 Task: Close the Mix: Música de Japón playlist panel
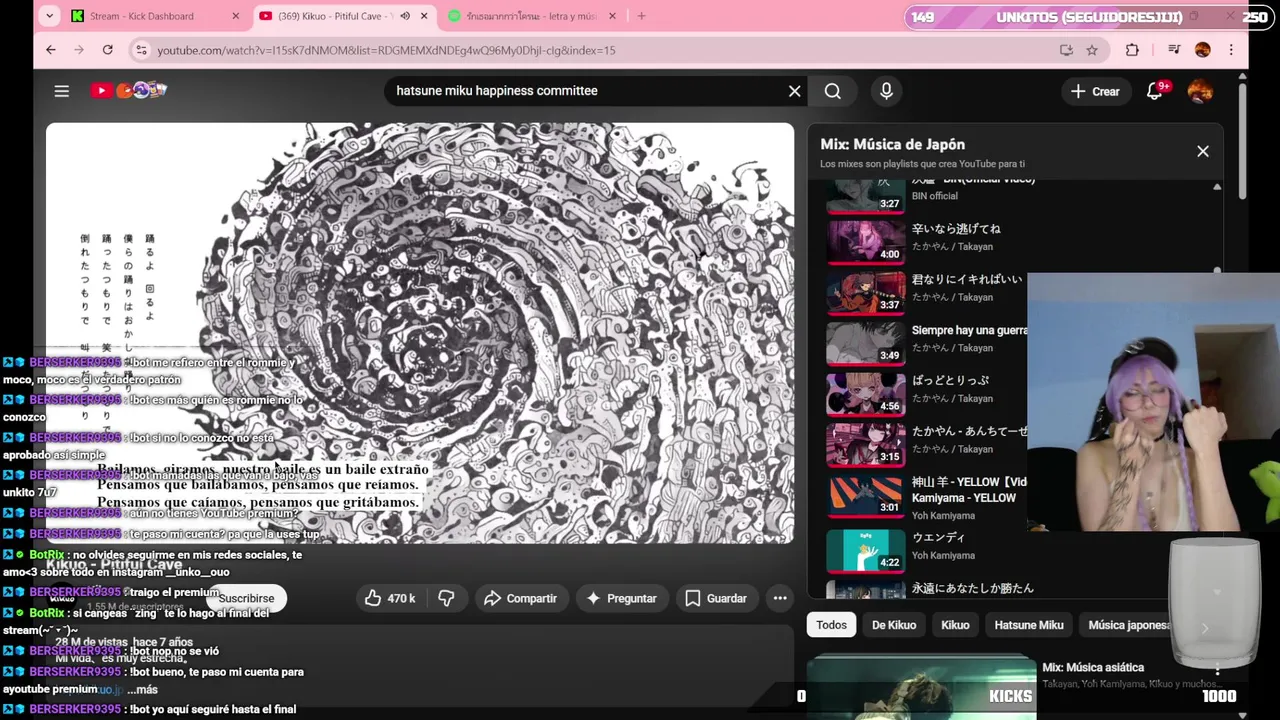[1203, 151]
